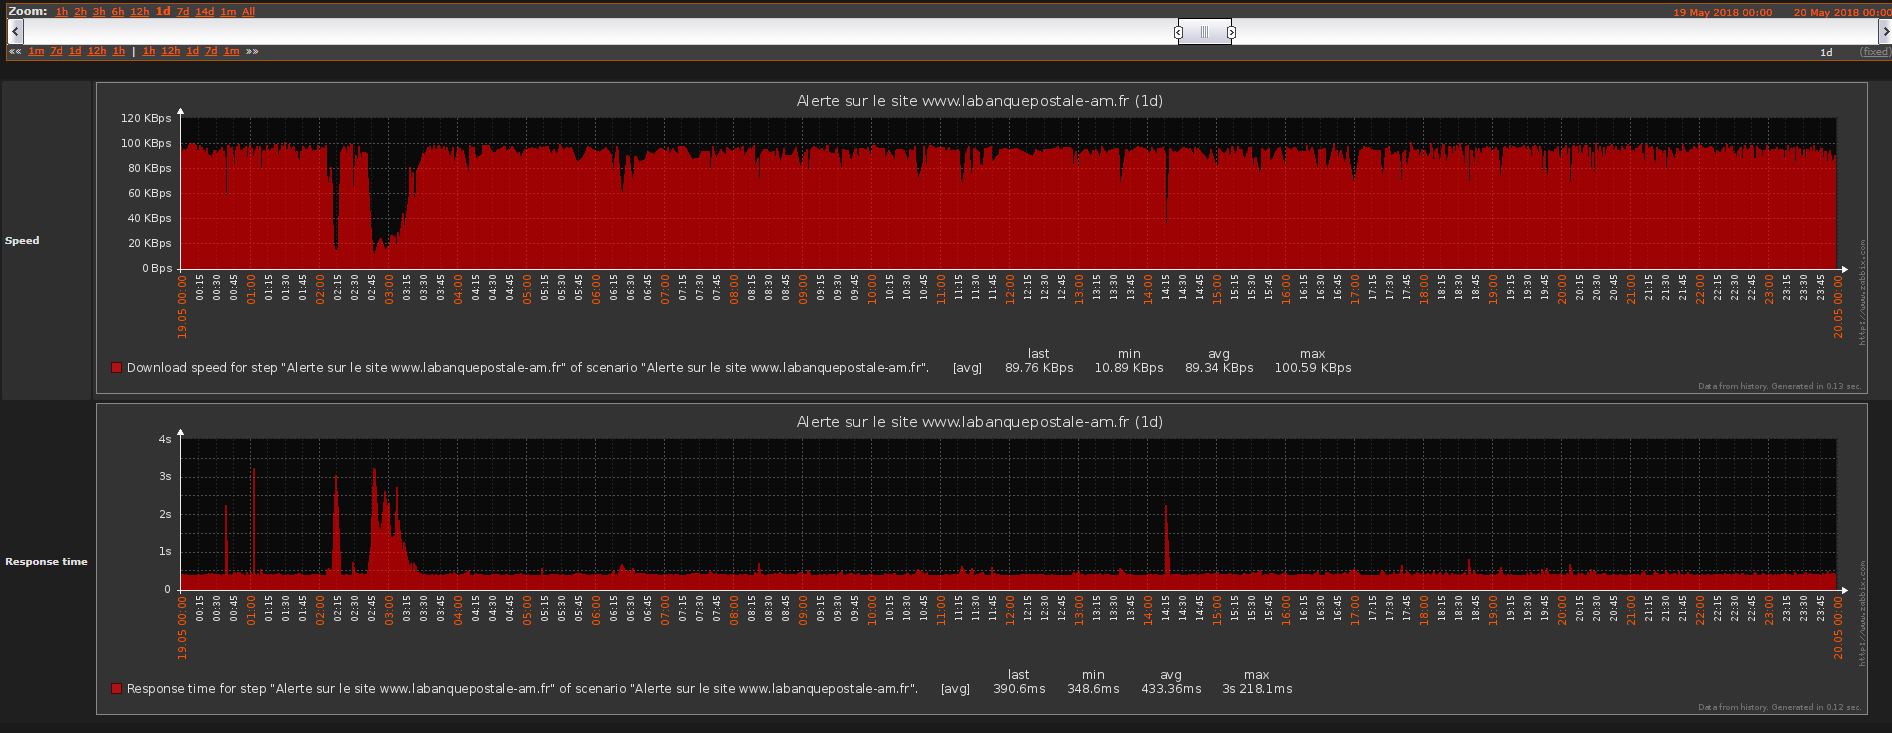Click the Speed graph plot area
Viewport: 1892px width, 733px height.
click(x=1008, y=193)
